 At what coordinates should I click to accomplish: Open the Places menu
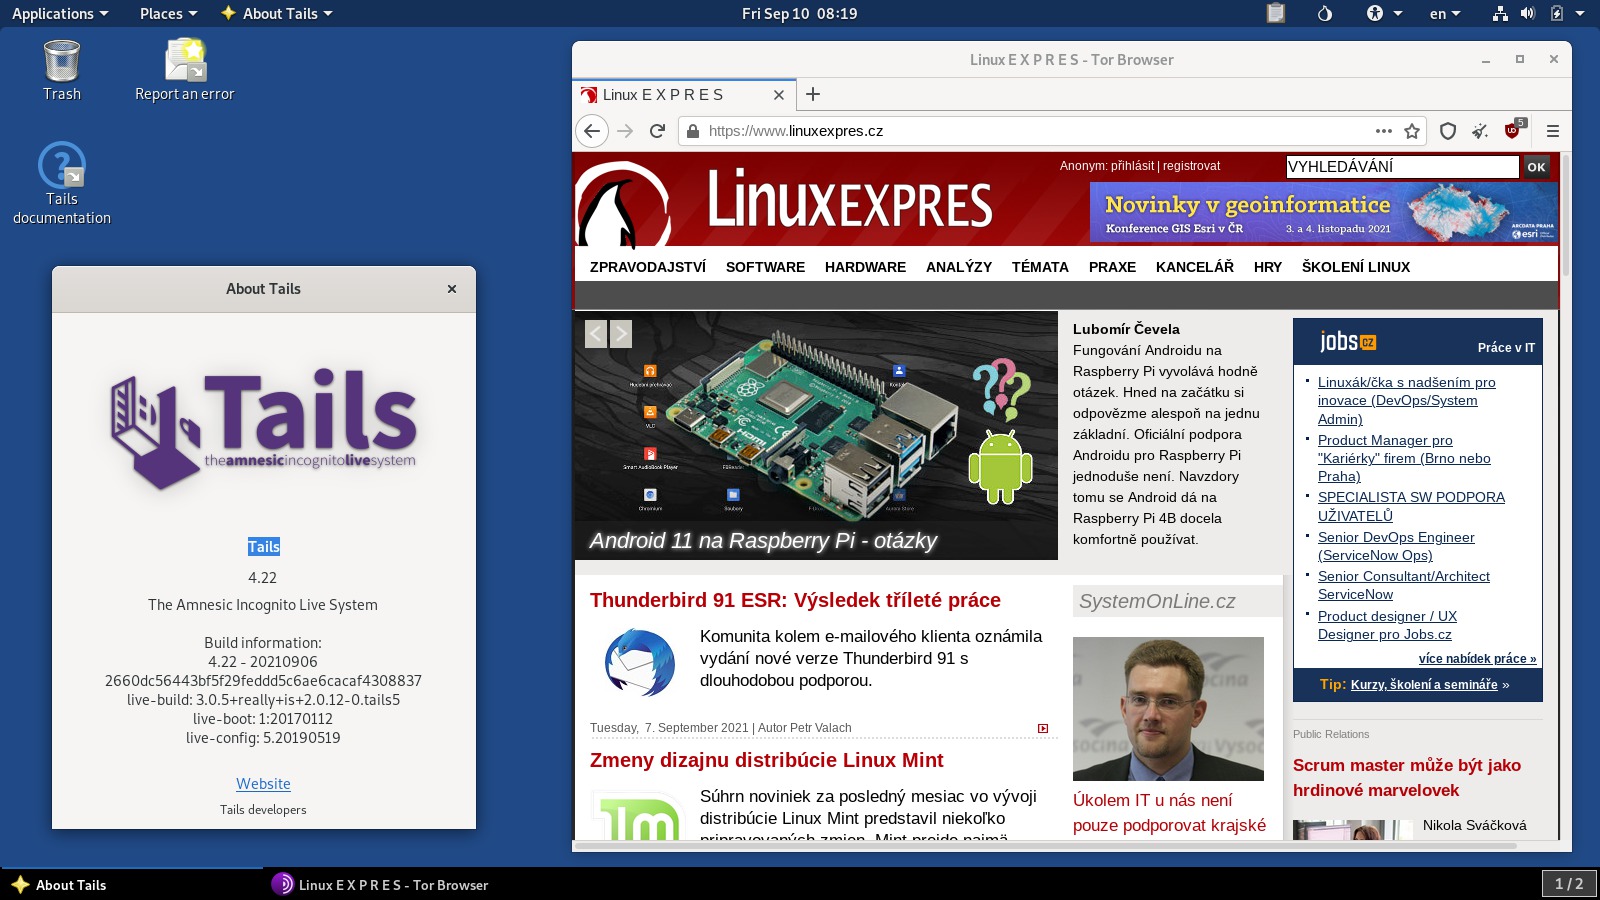(168, 13)
